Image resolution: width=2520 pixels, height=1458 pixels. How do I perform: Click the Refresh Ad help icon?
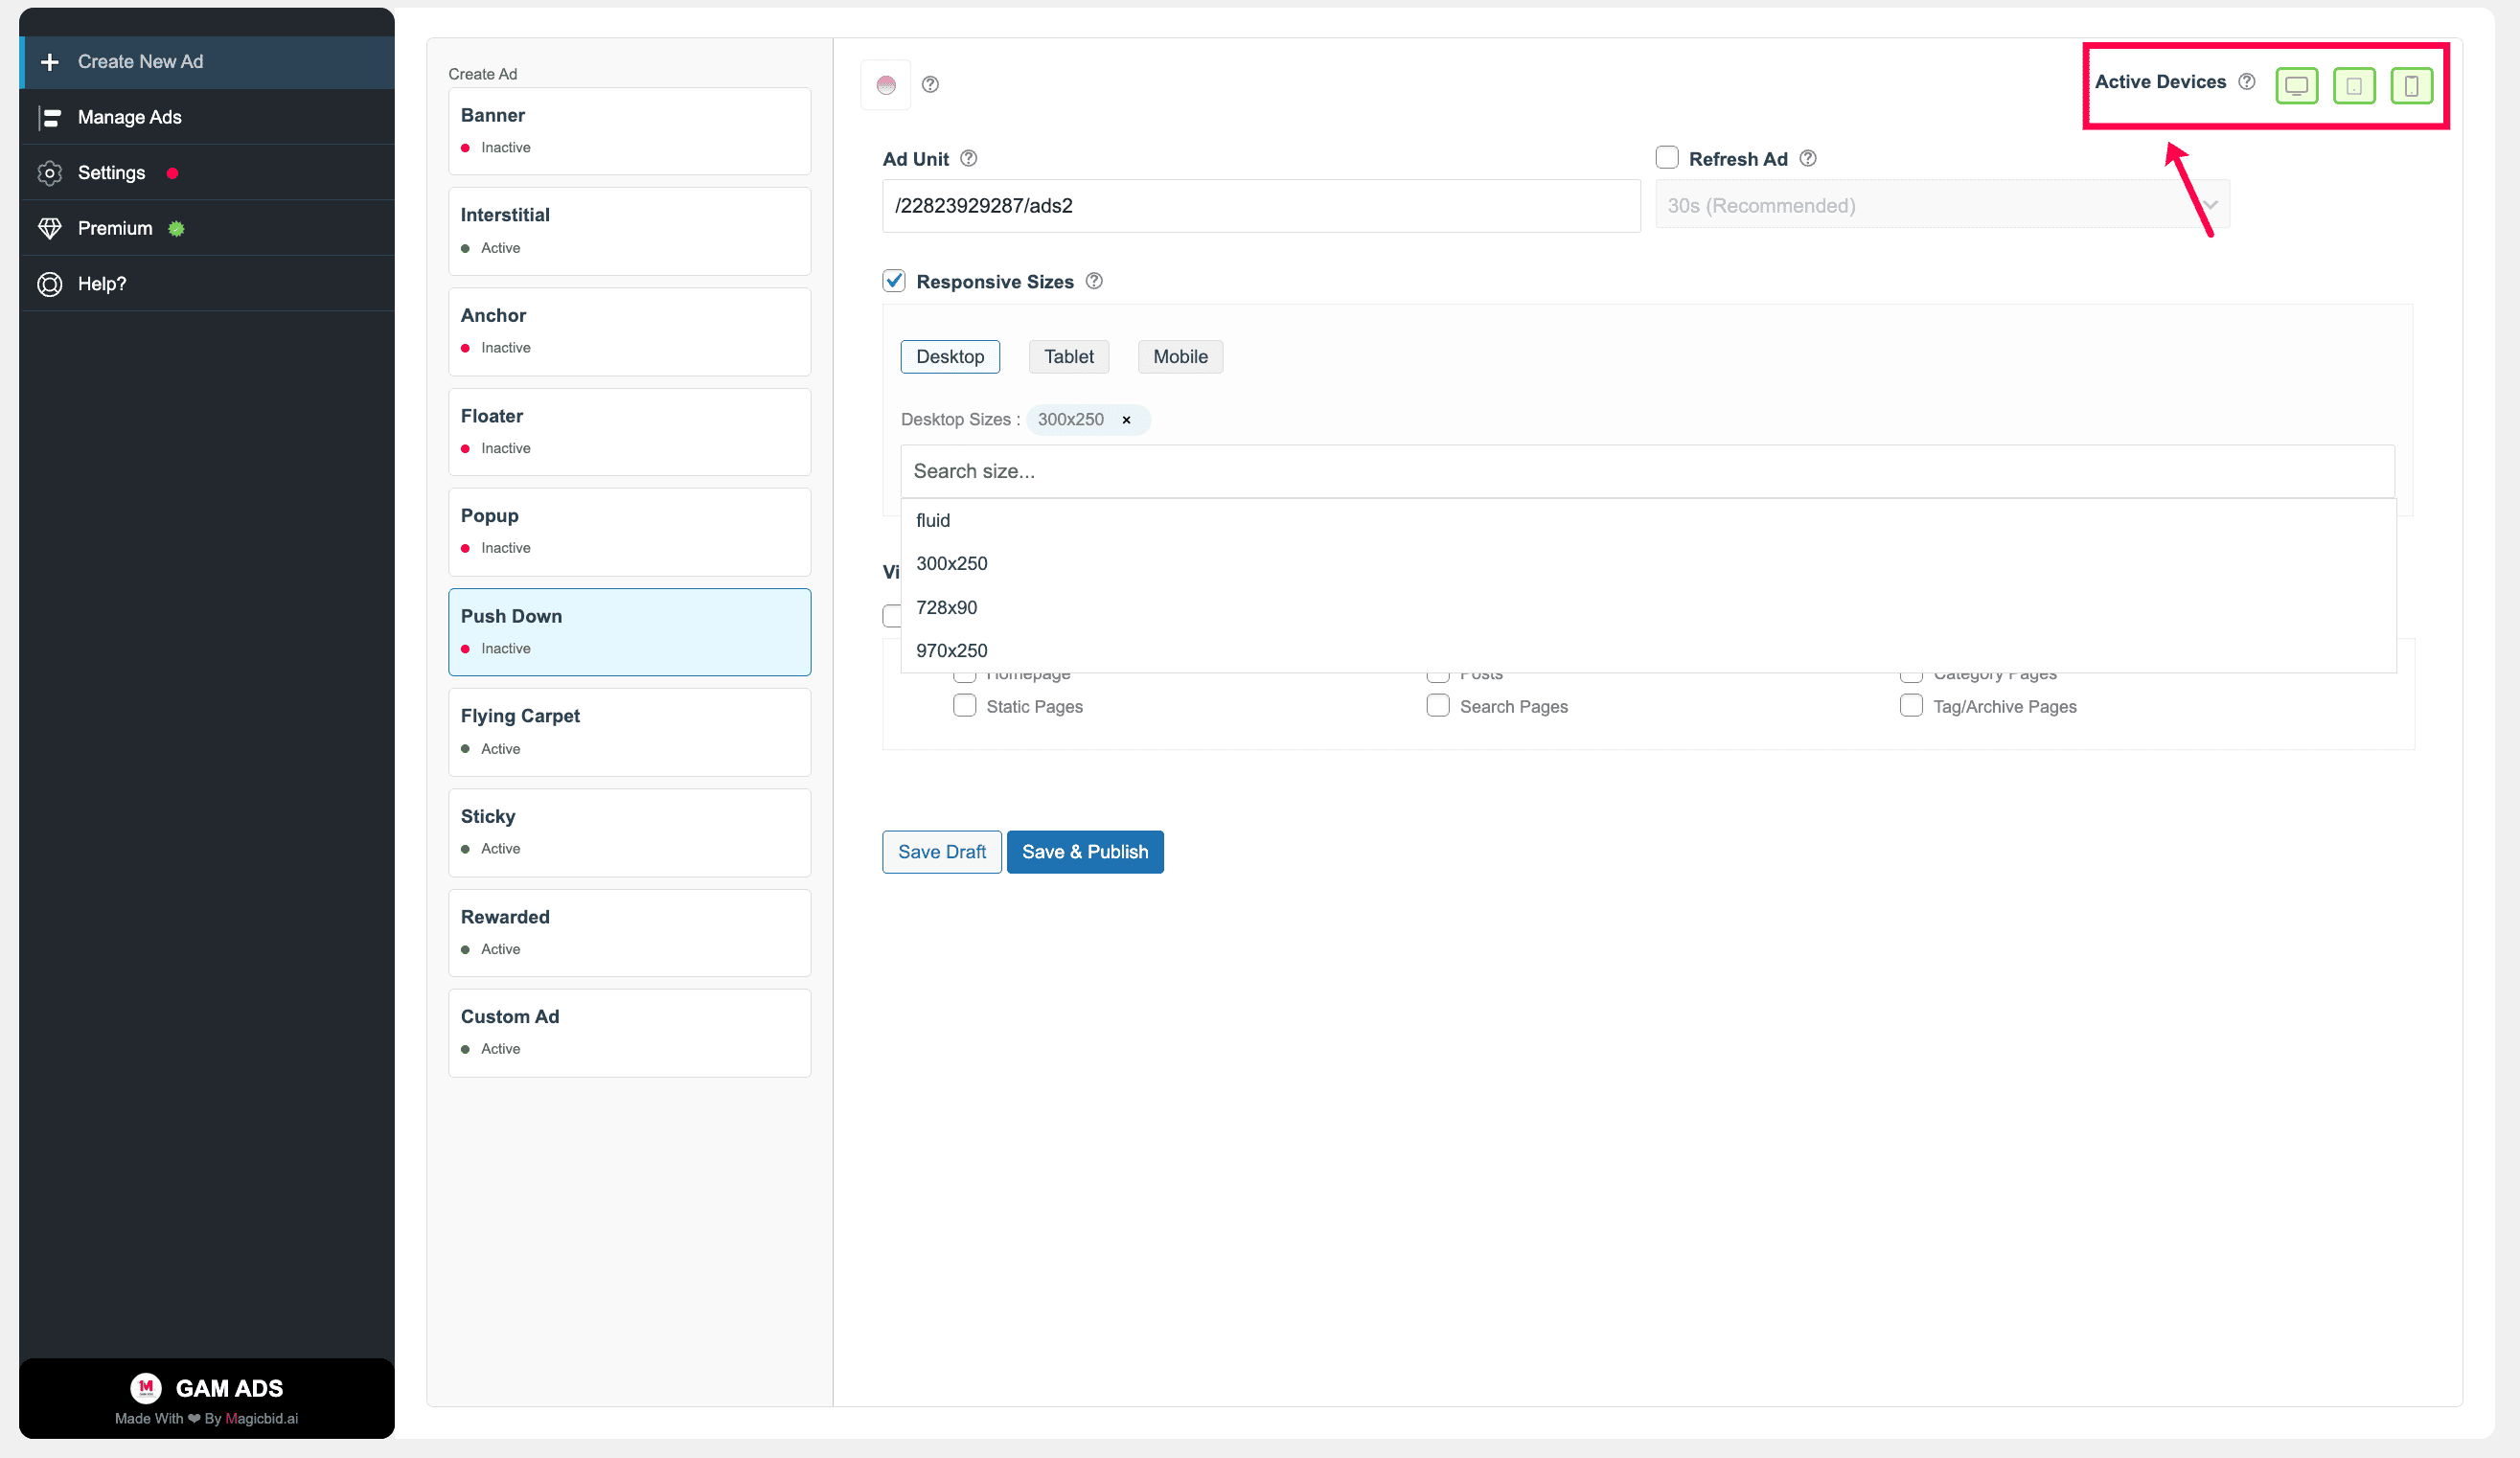pos(1808,158)
